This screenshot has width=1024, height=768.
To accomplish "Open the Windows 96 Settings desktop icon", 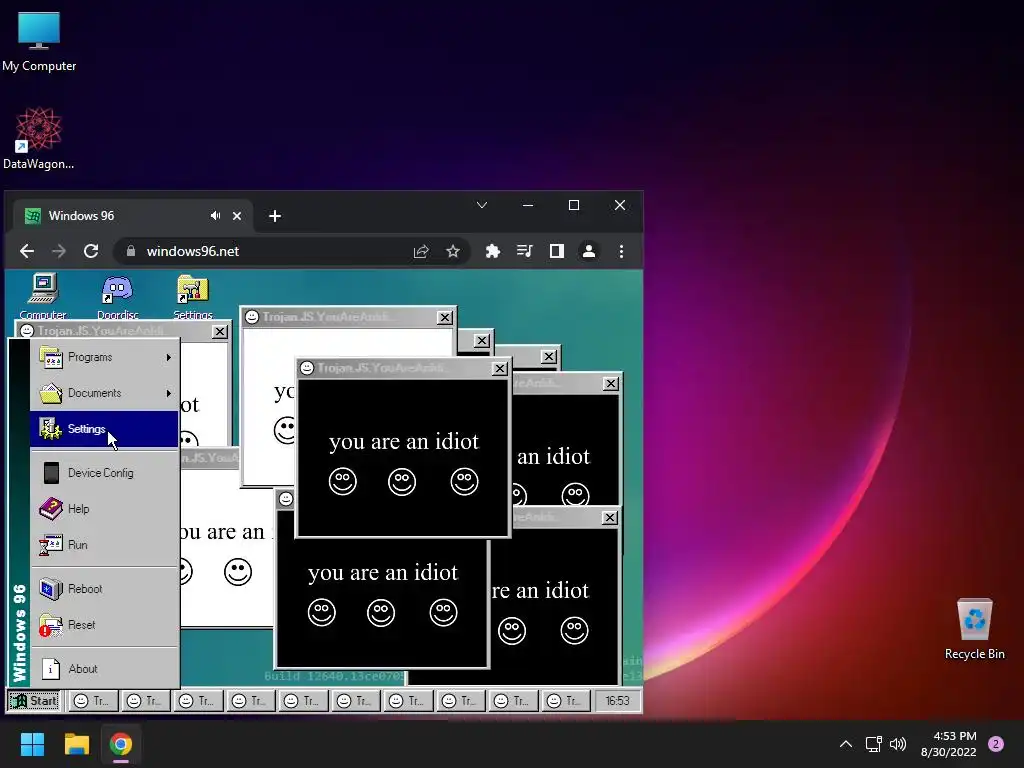I will point(193,297).
